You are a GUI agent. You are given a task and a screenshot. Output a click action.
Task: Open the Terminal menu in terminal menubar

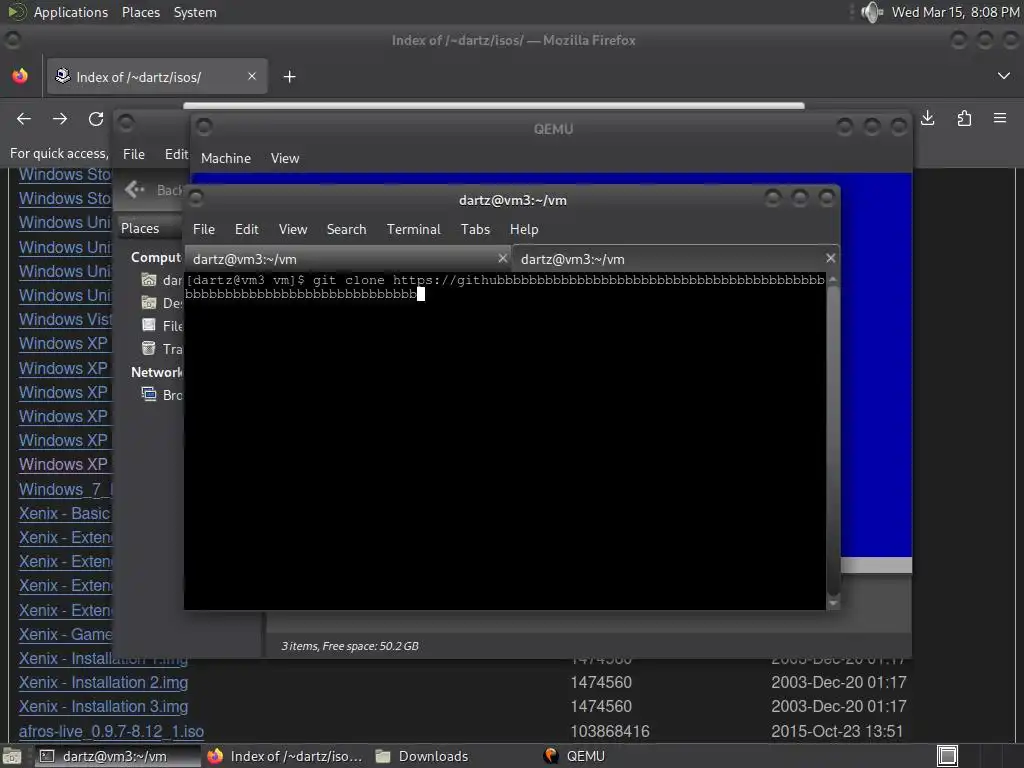click(x=413, y=229)
